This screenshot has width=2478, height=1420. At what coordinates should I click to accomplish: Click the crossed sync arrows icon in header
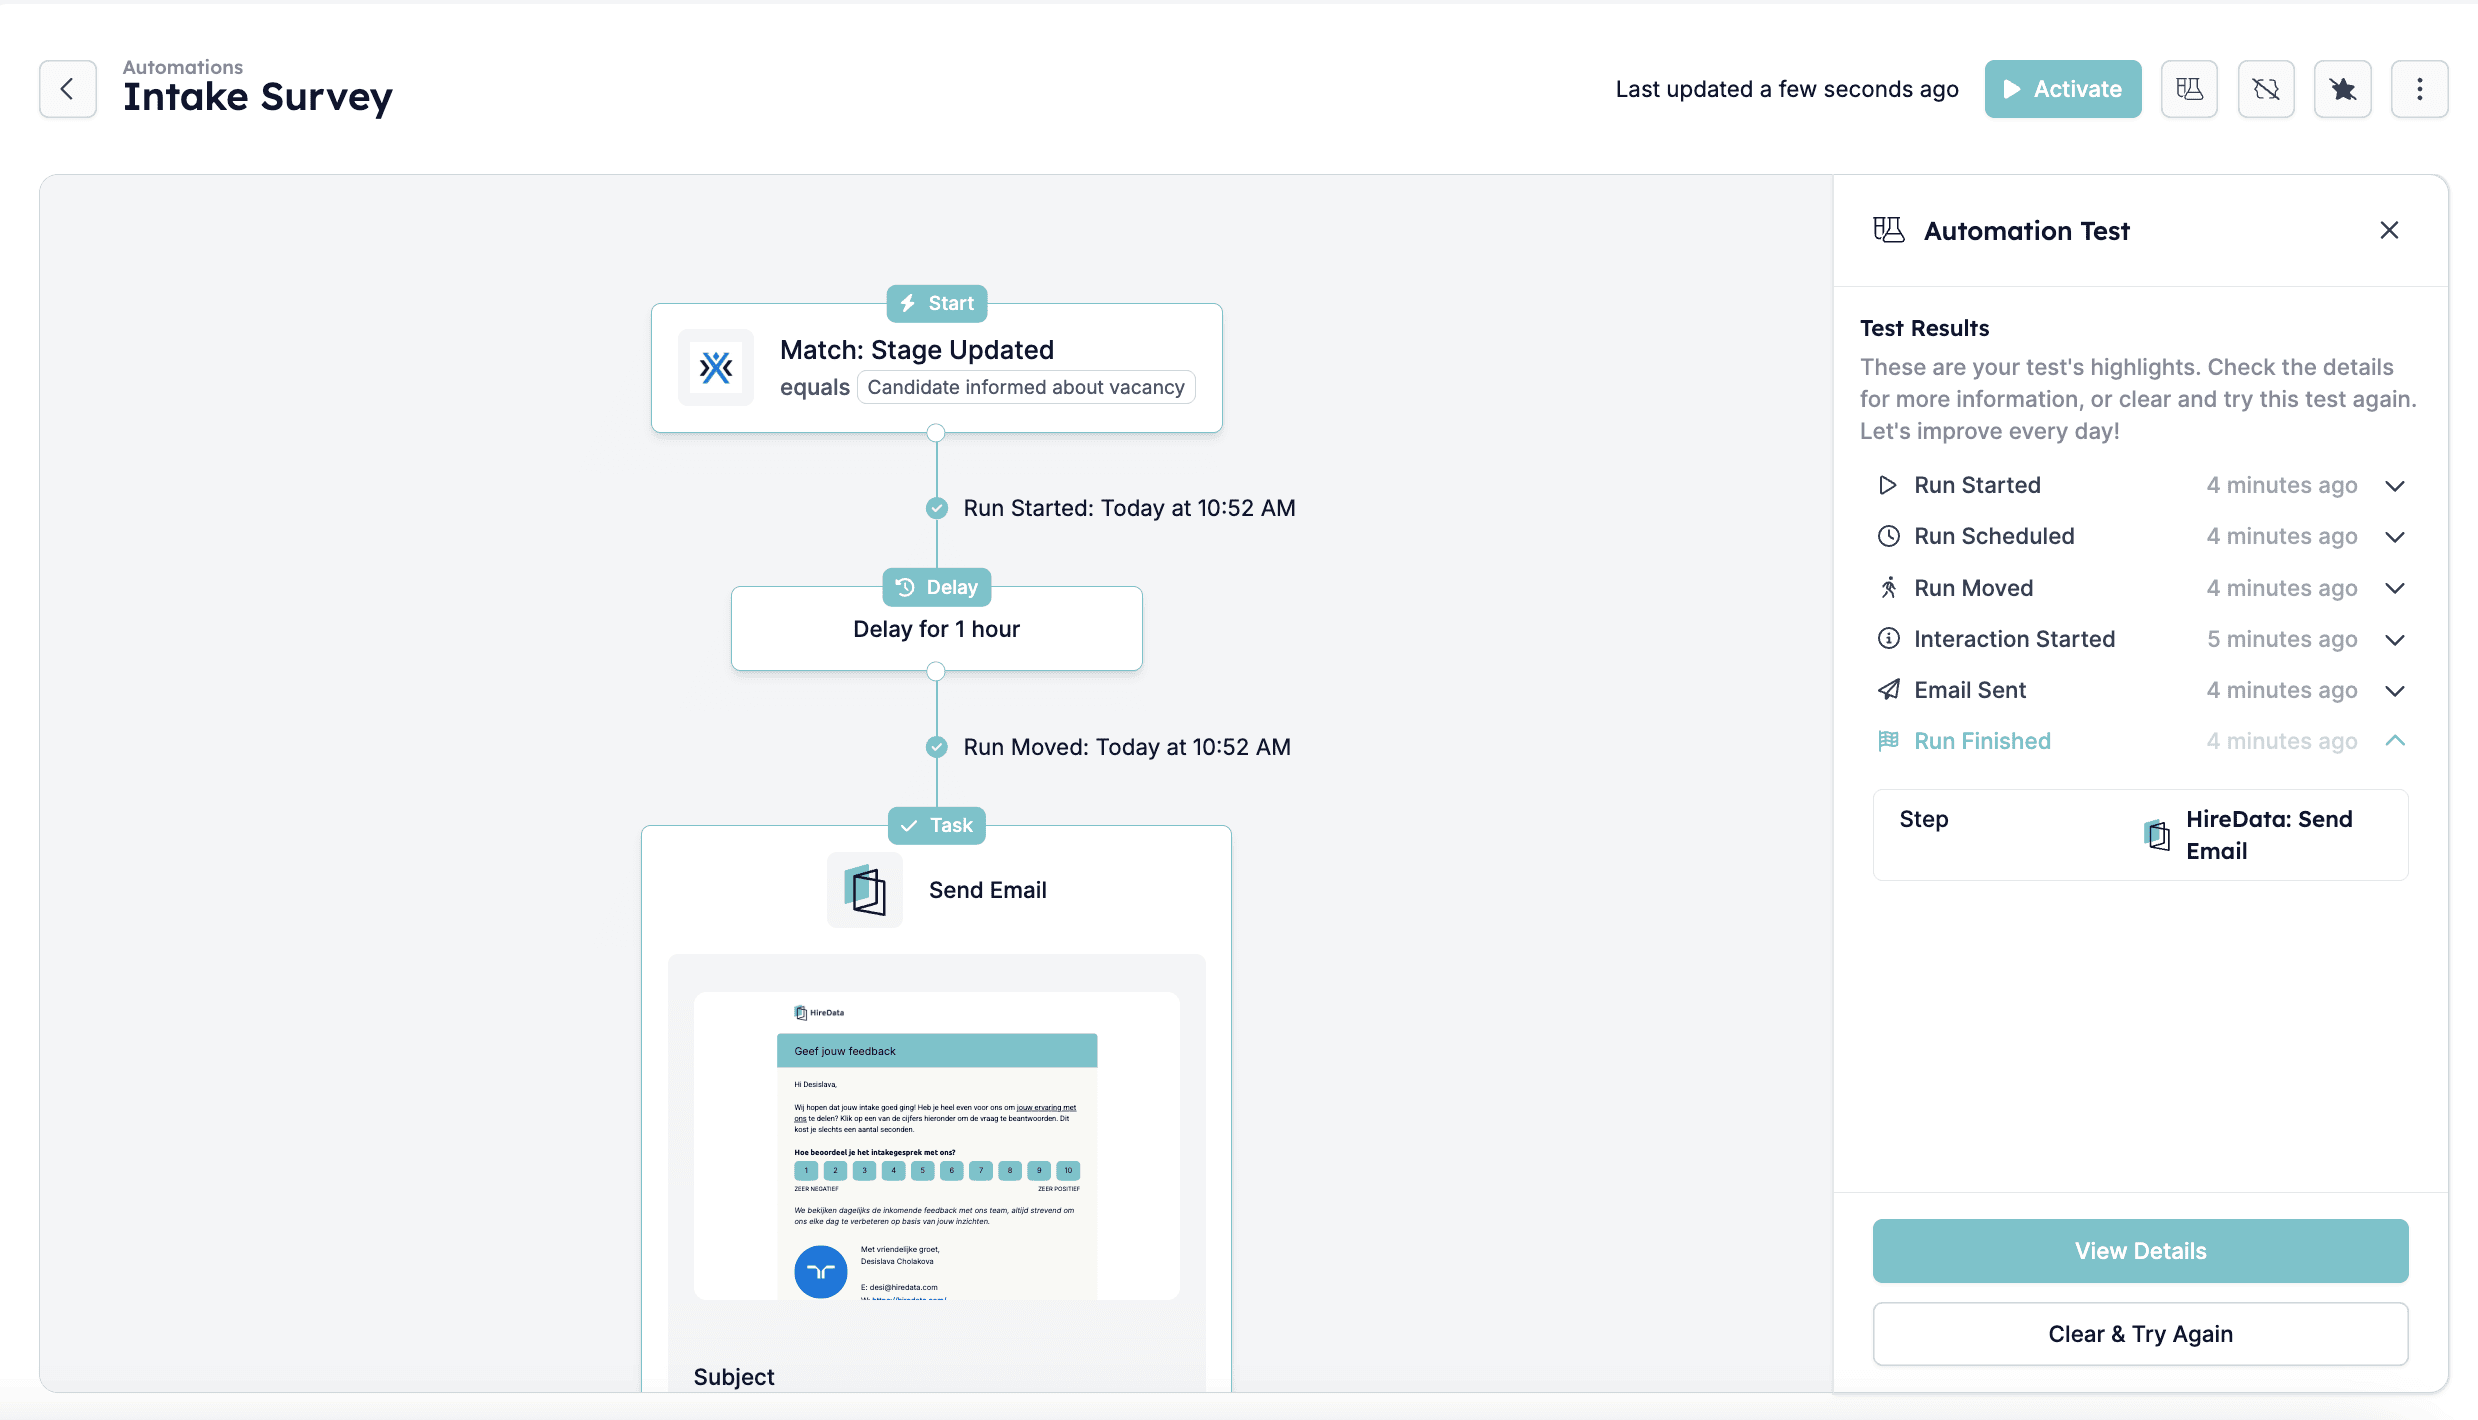coord(2266,89)
